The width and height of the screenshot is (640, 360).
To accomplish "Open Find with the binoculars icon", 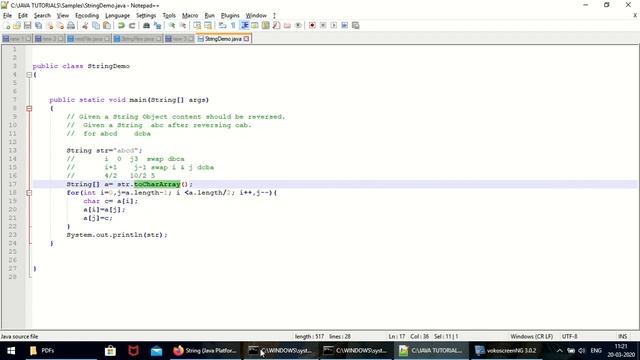I will point(146,25).
